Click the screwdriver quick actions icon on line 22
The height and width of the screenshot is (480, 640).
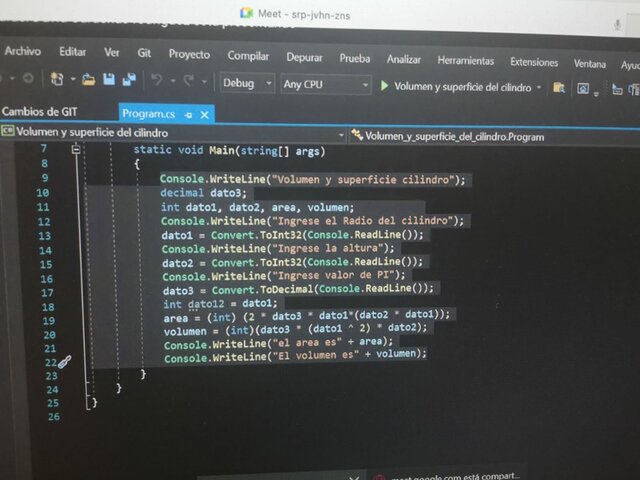[x=64, y=362]
